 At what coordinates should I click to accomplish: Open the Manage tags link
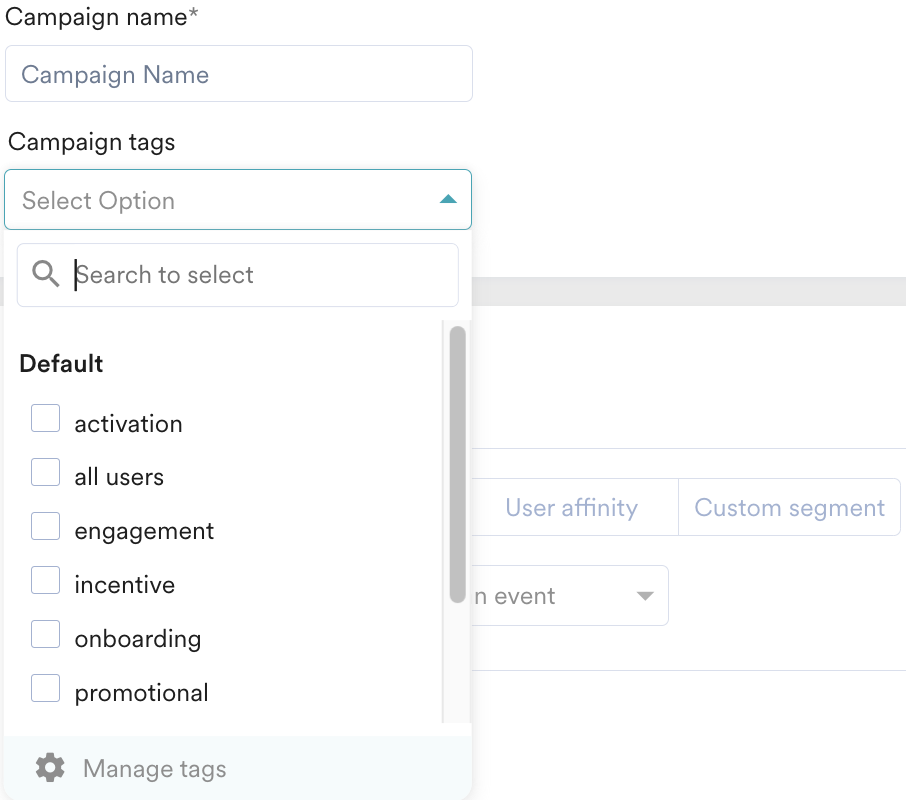pos(155,769)
